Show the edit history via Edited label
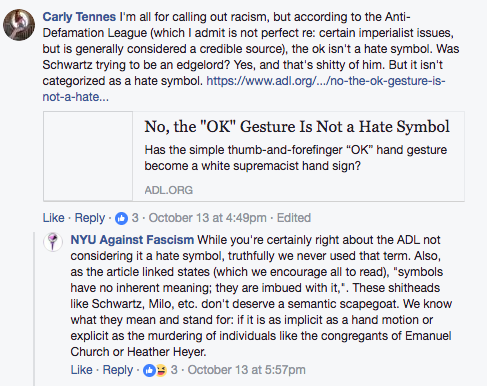This screenshot has height=386, width=487. click(x=294, y=218)
